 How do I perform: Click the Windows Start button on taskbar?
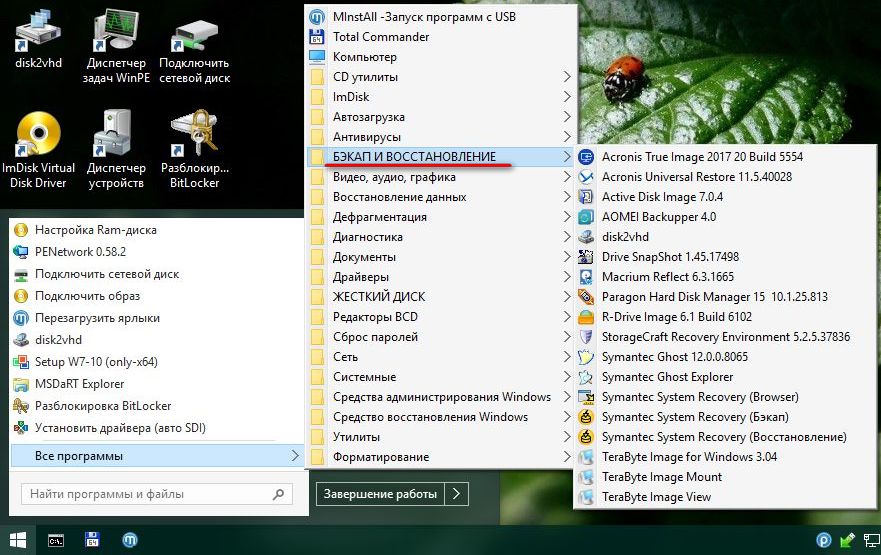(x=17, y=540)
